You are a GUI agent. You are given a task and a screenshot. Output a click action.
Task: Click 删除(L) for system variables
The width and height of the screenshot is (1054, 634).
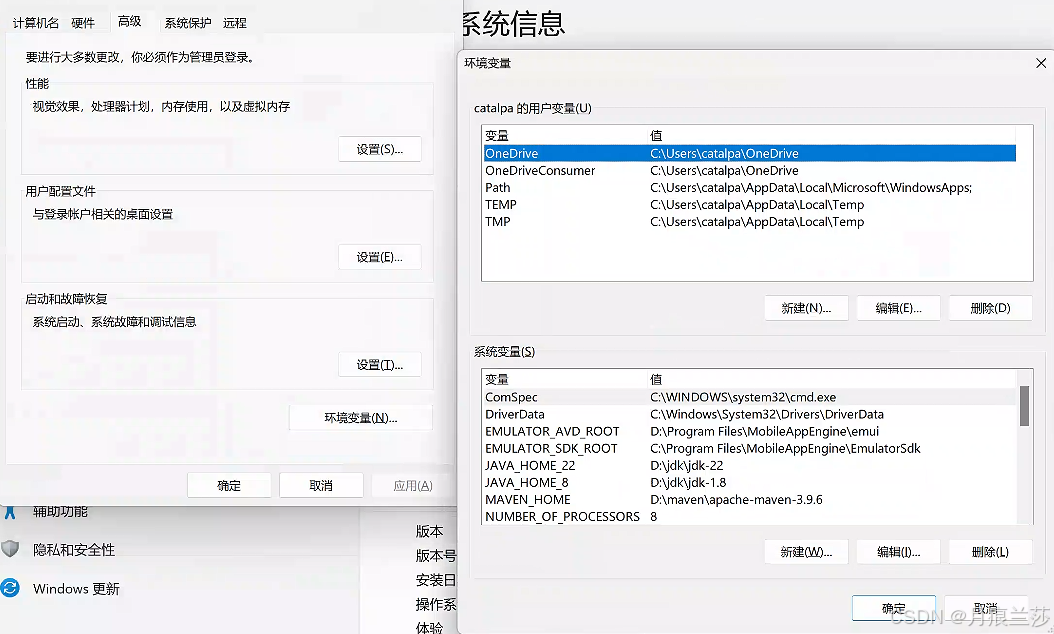[990, 552]
